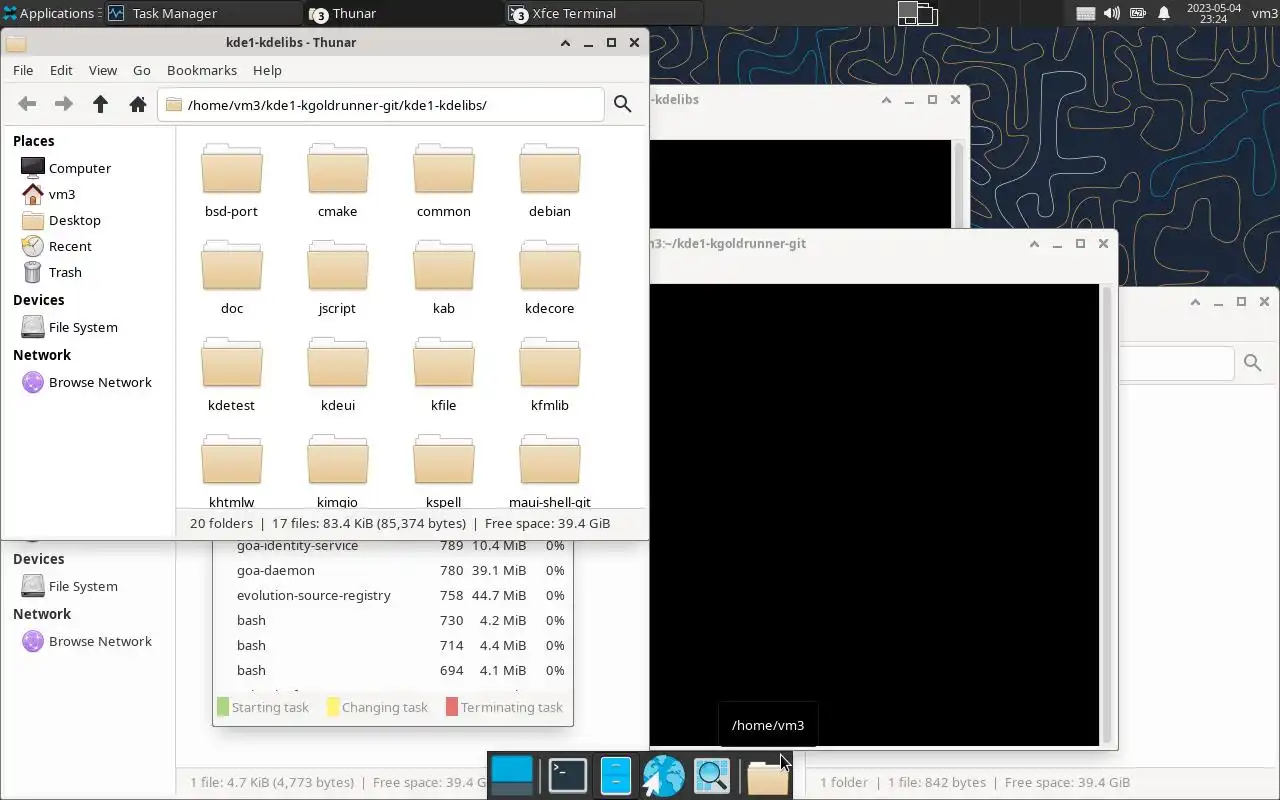1280x800 pixels.
Task: Click the keyboard icon in top panel
Action: (1086, 13)
